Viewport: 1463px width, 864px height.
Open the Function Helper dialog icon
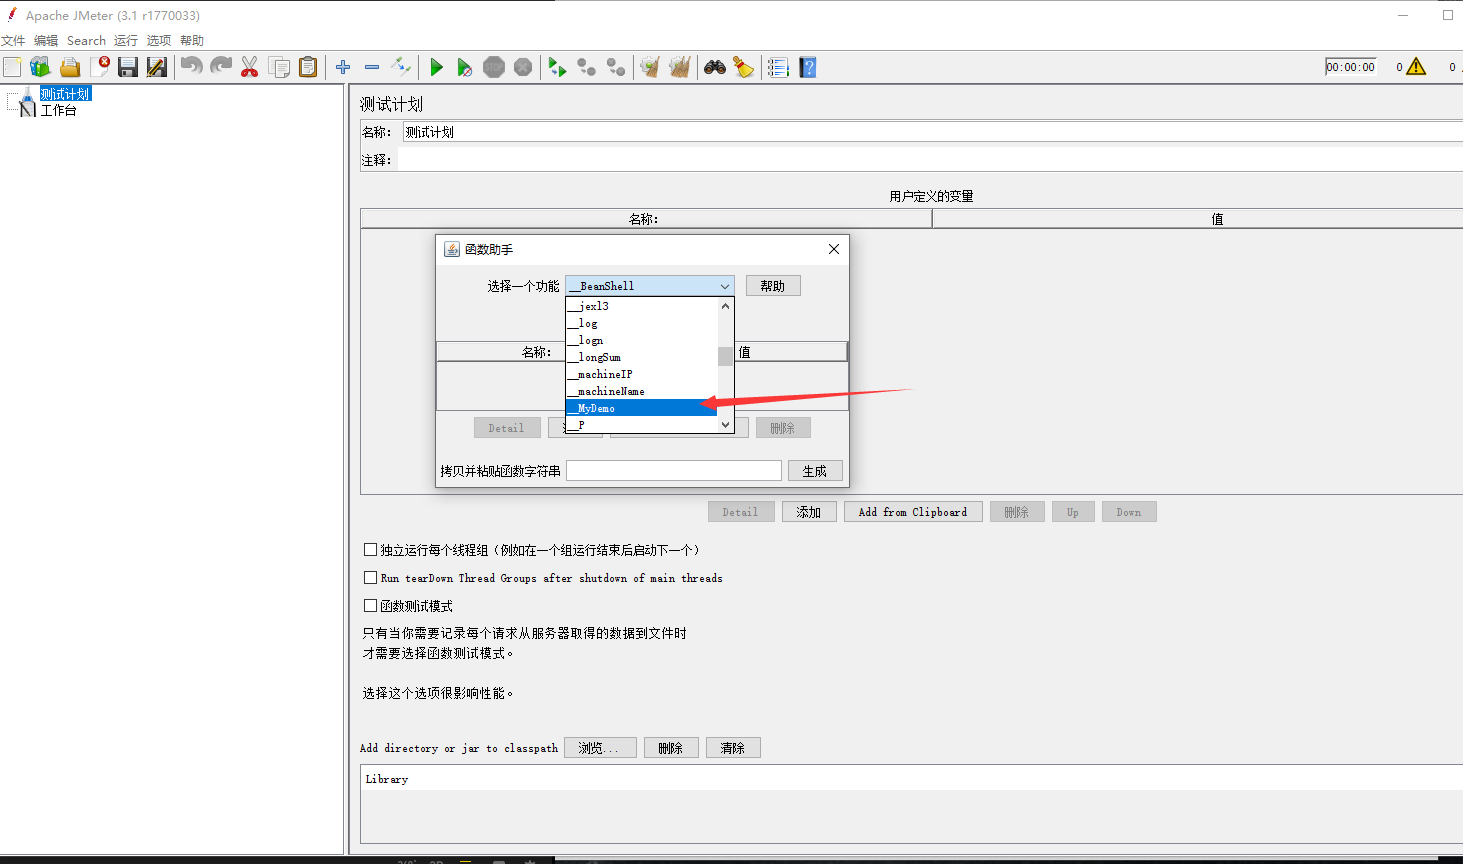click(x=778, y=67)
